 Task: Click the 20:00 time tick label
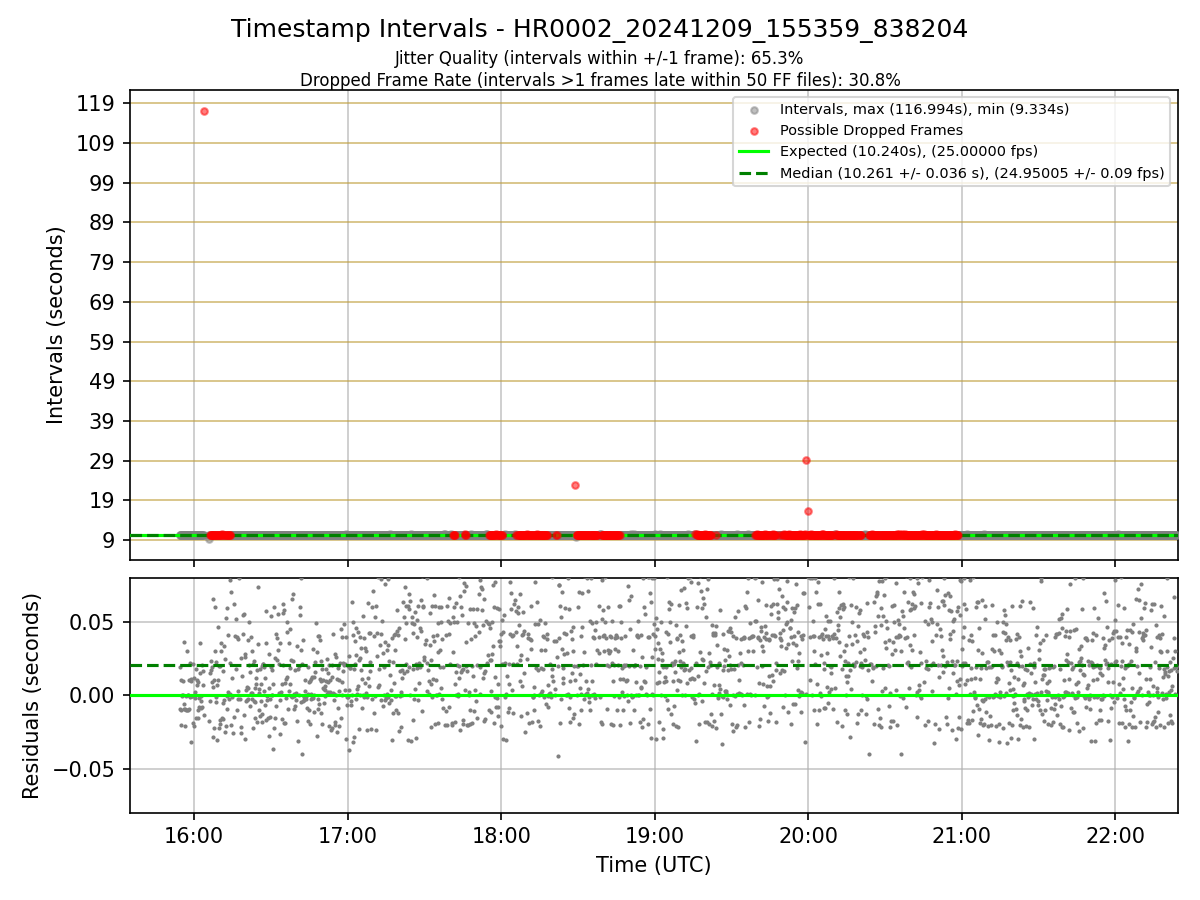(808, 834)
